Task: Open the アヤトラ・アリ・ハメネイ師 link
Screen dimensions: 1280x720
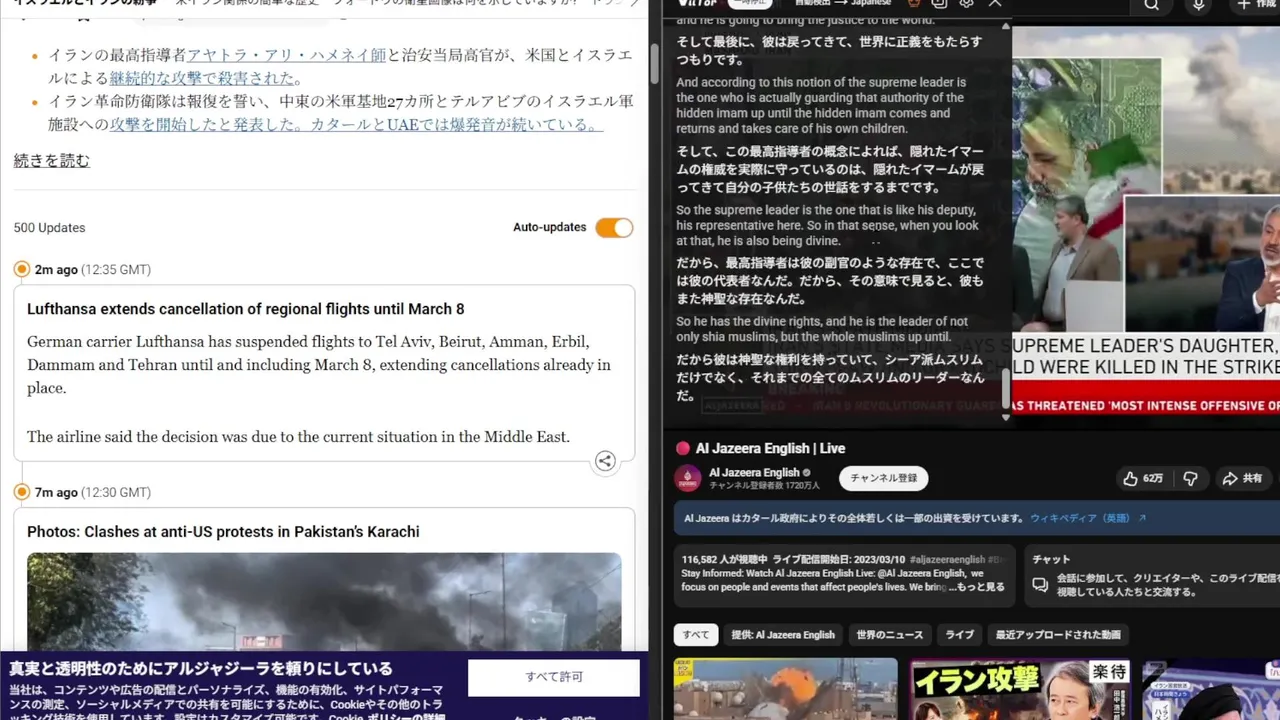Action: tap(286, 55)
